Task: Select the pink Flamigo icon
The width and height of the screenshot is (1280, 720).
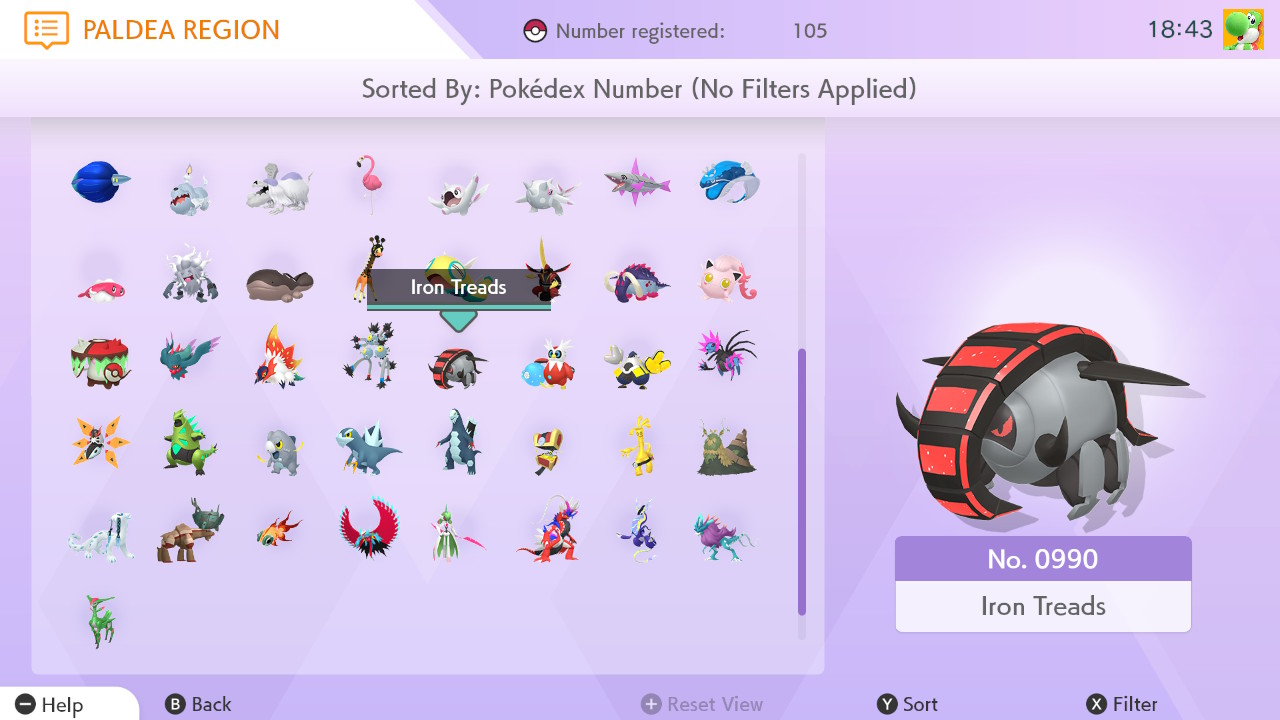Action: tap(371, 184)
